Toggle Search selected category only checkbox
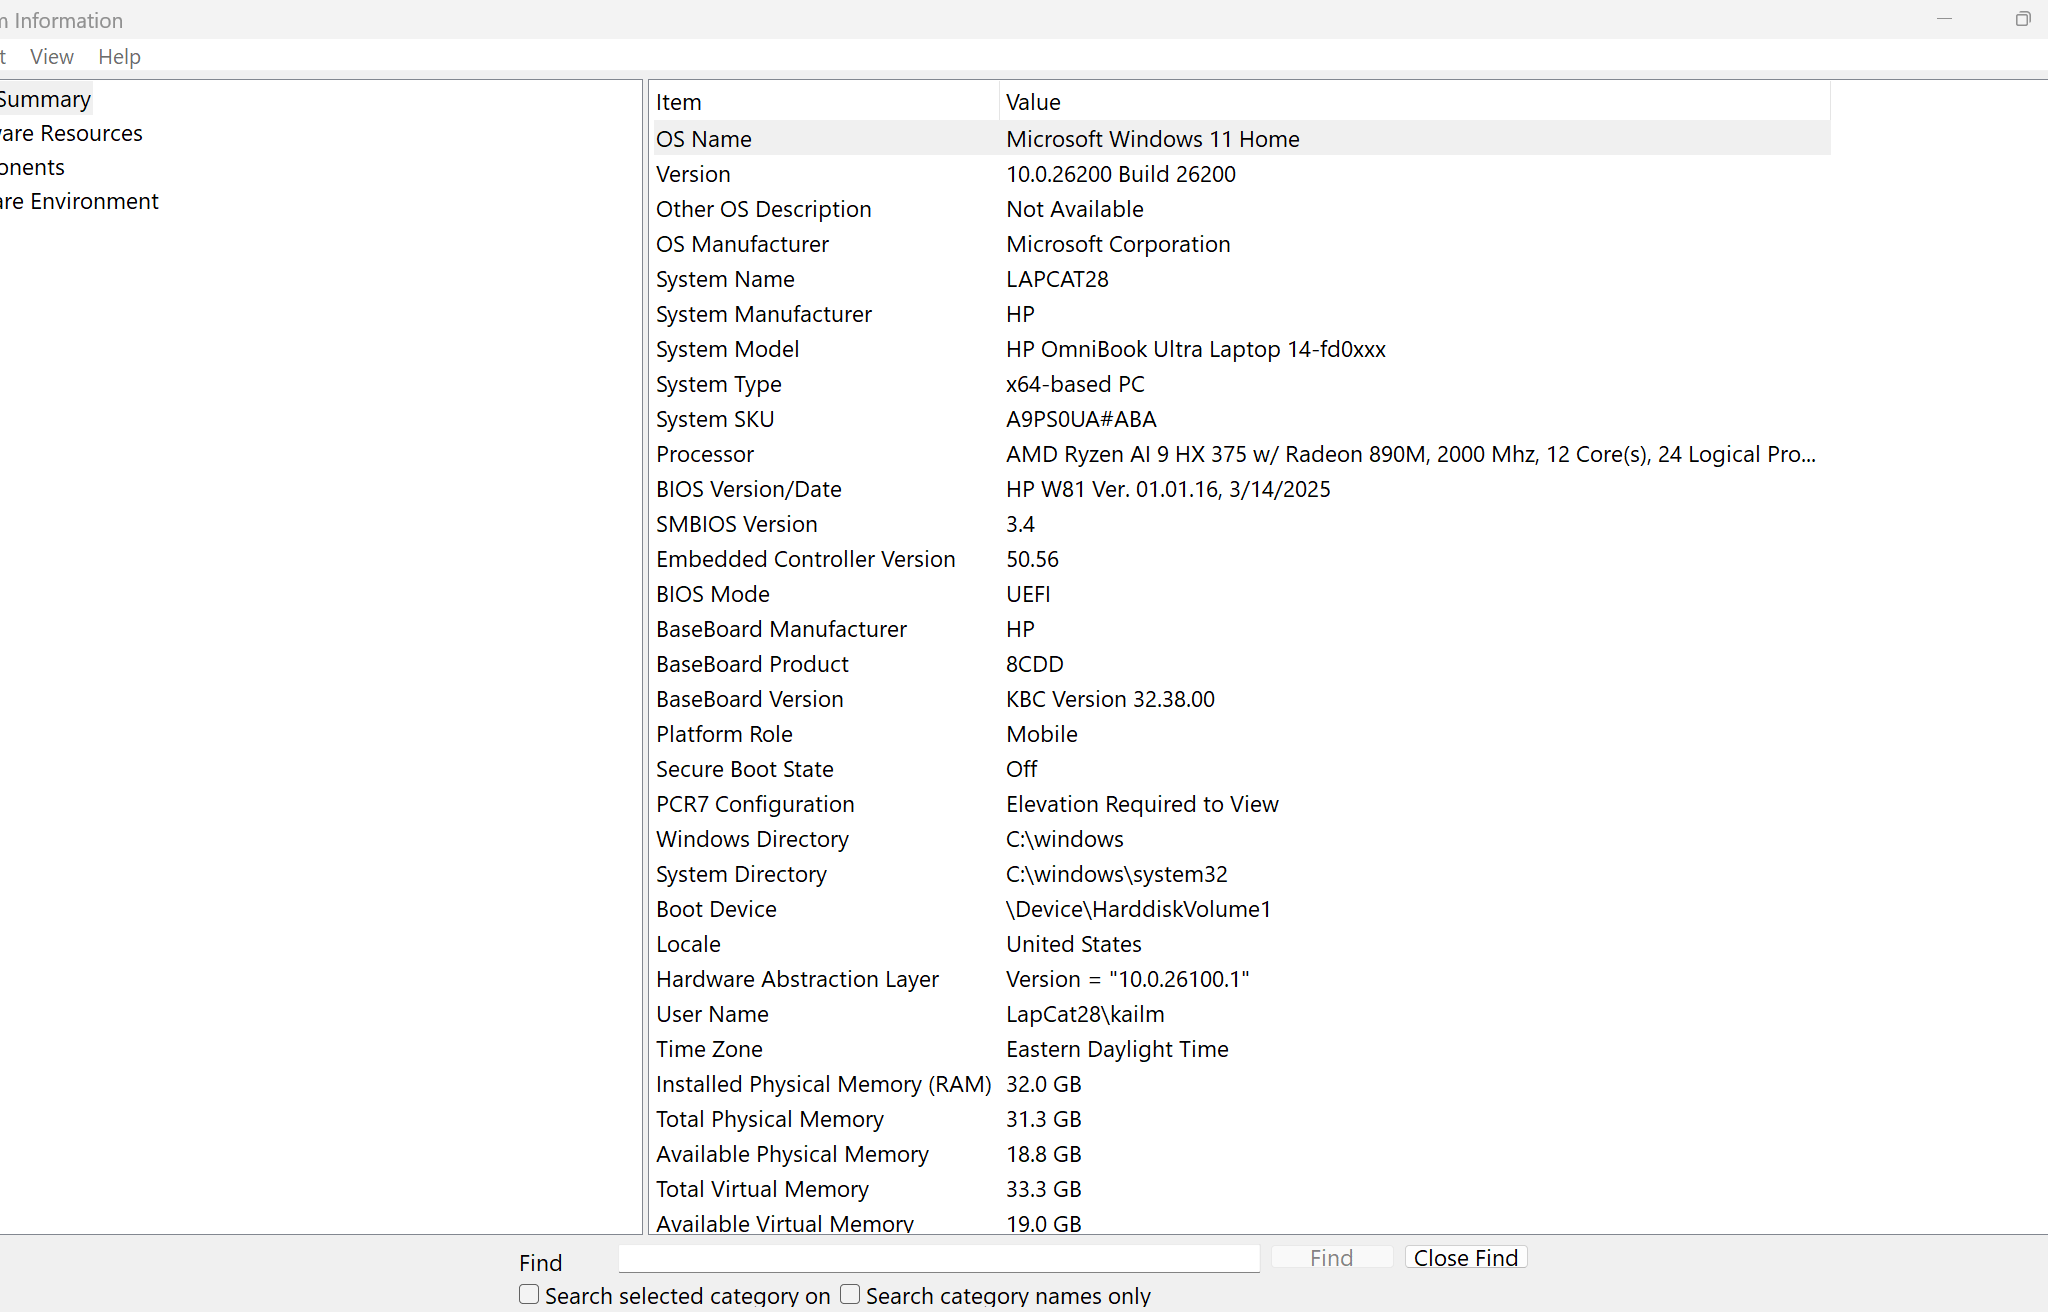2048x1312 pixels. coord(529,1294)
